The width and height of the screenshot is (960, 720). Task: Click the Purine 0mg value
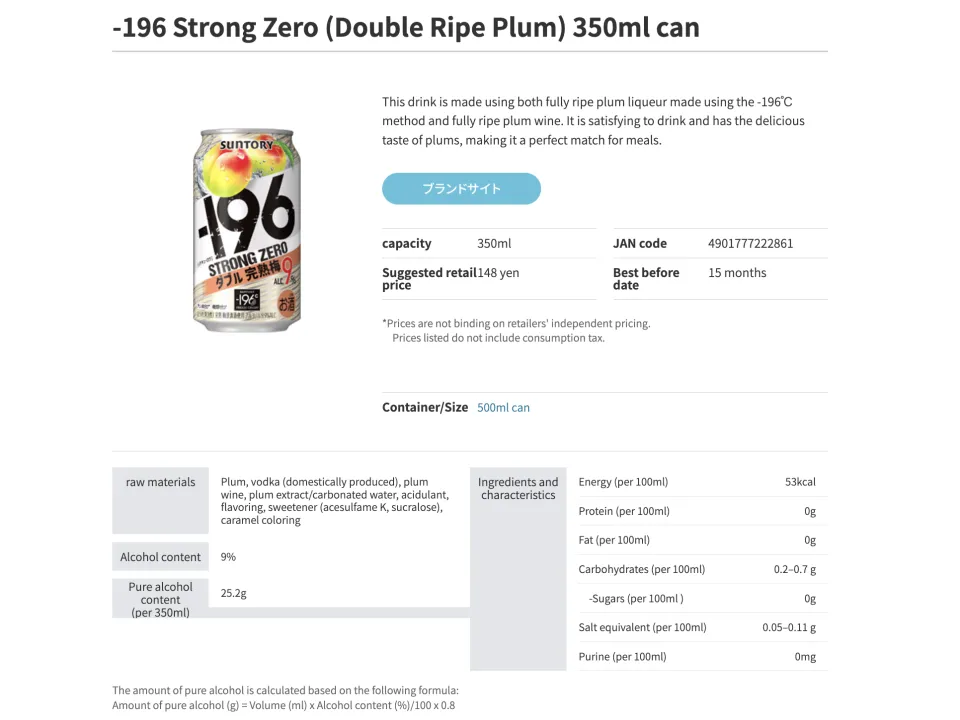(x=808, y=656)
